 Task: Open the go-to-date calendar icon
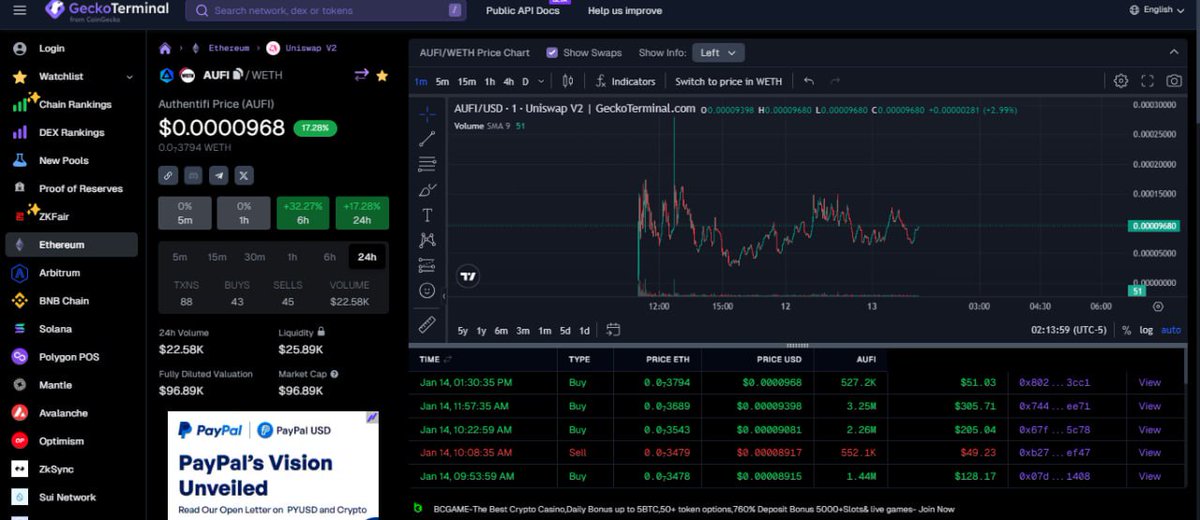613,329
